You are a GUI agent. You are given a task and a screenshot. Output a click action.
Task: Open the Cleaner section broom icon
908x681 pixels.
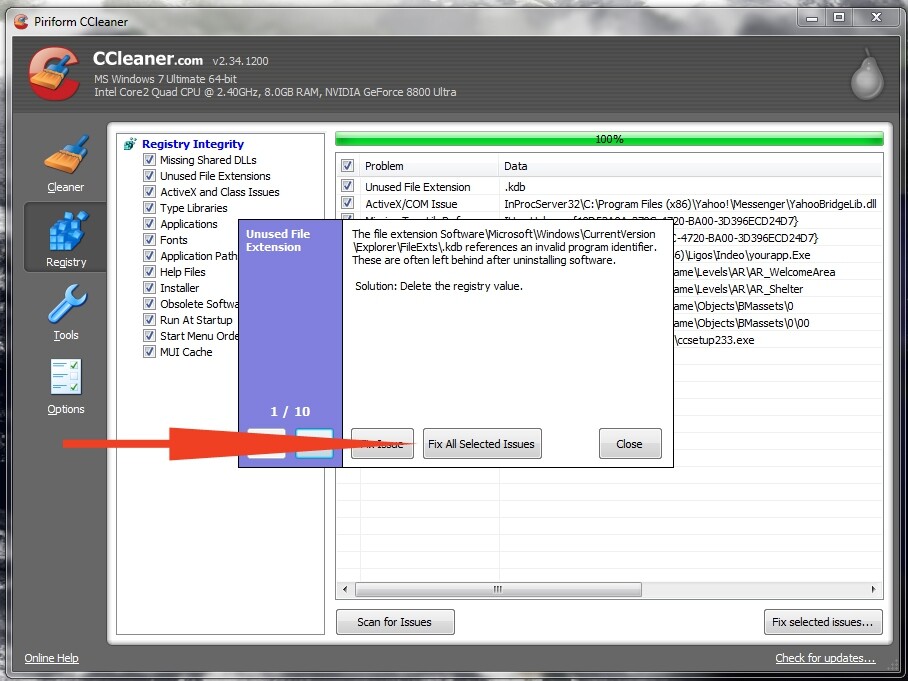[x=65, y=154]
